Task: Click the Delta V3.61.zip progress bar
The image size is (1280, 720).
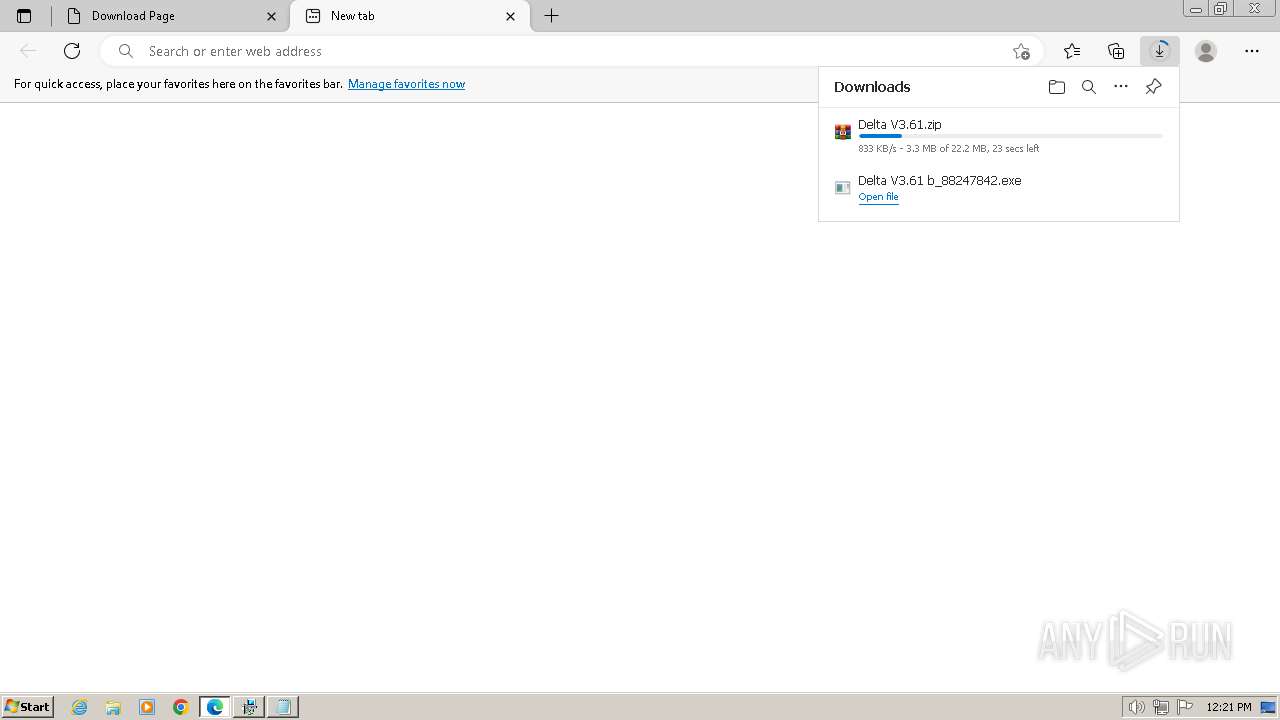Action: pyautogui.click(x=1010, y=136)
